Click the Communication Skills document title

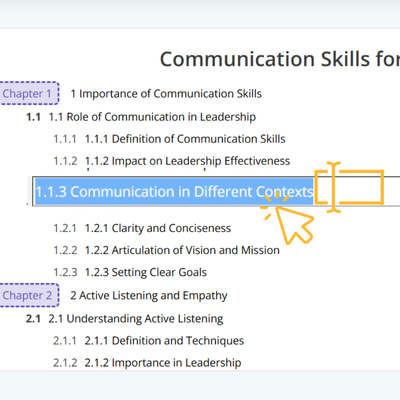(280, 59)
